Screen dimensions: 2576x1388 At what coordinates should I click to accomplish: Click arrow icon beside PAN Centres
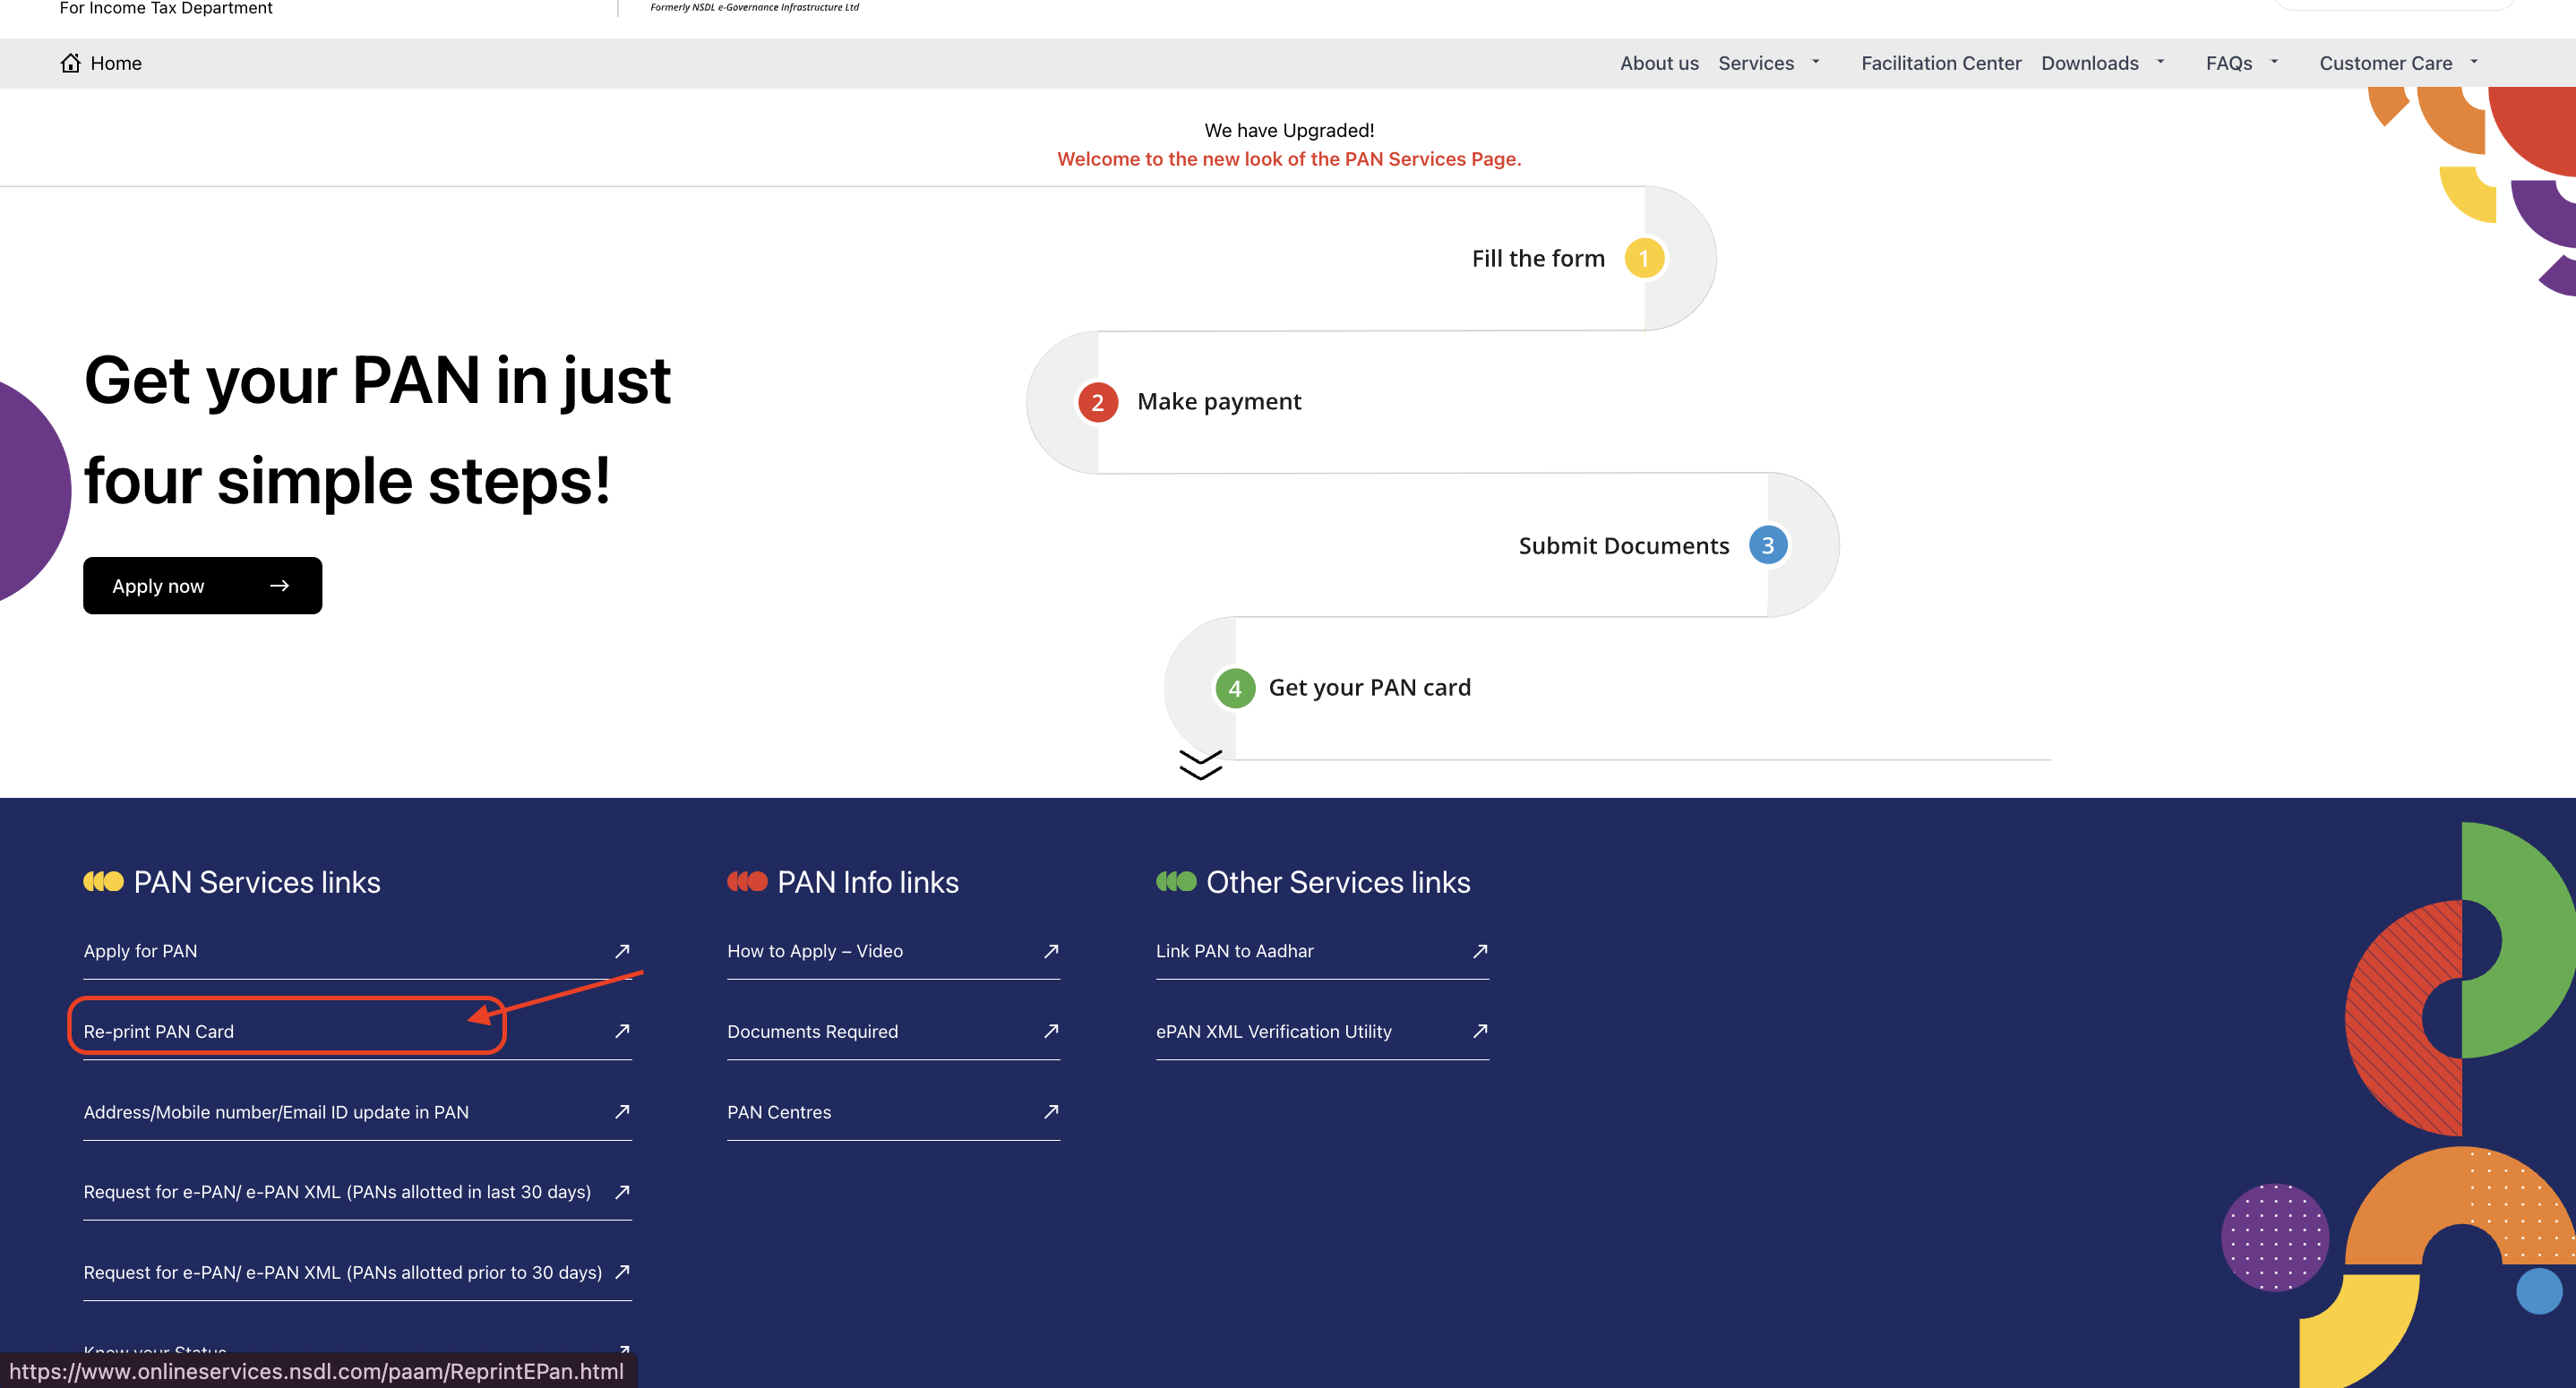(1051, 1112)
